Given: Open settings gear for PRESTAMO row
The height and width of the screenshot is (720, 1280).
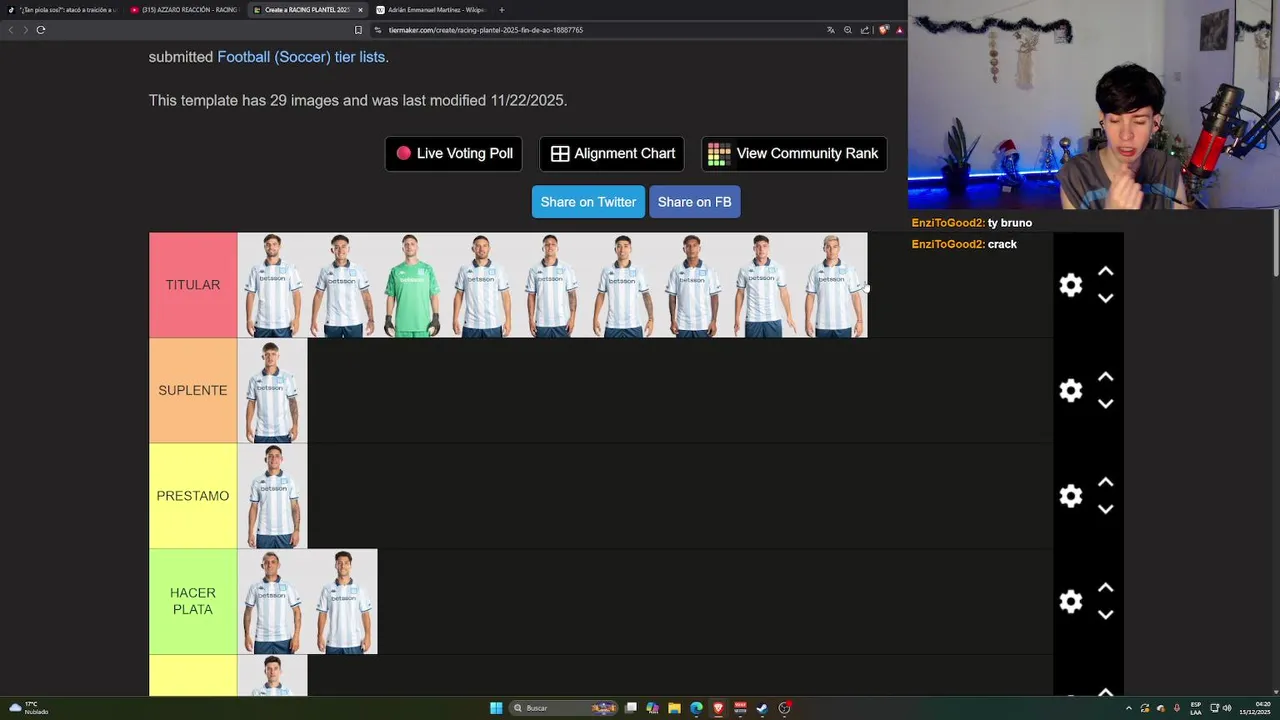Looking at the screenshot, I should pos(1071,496).
